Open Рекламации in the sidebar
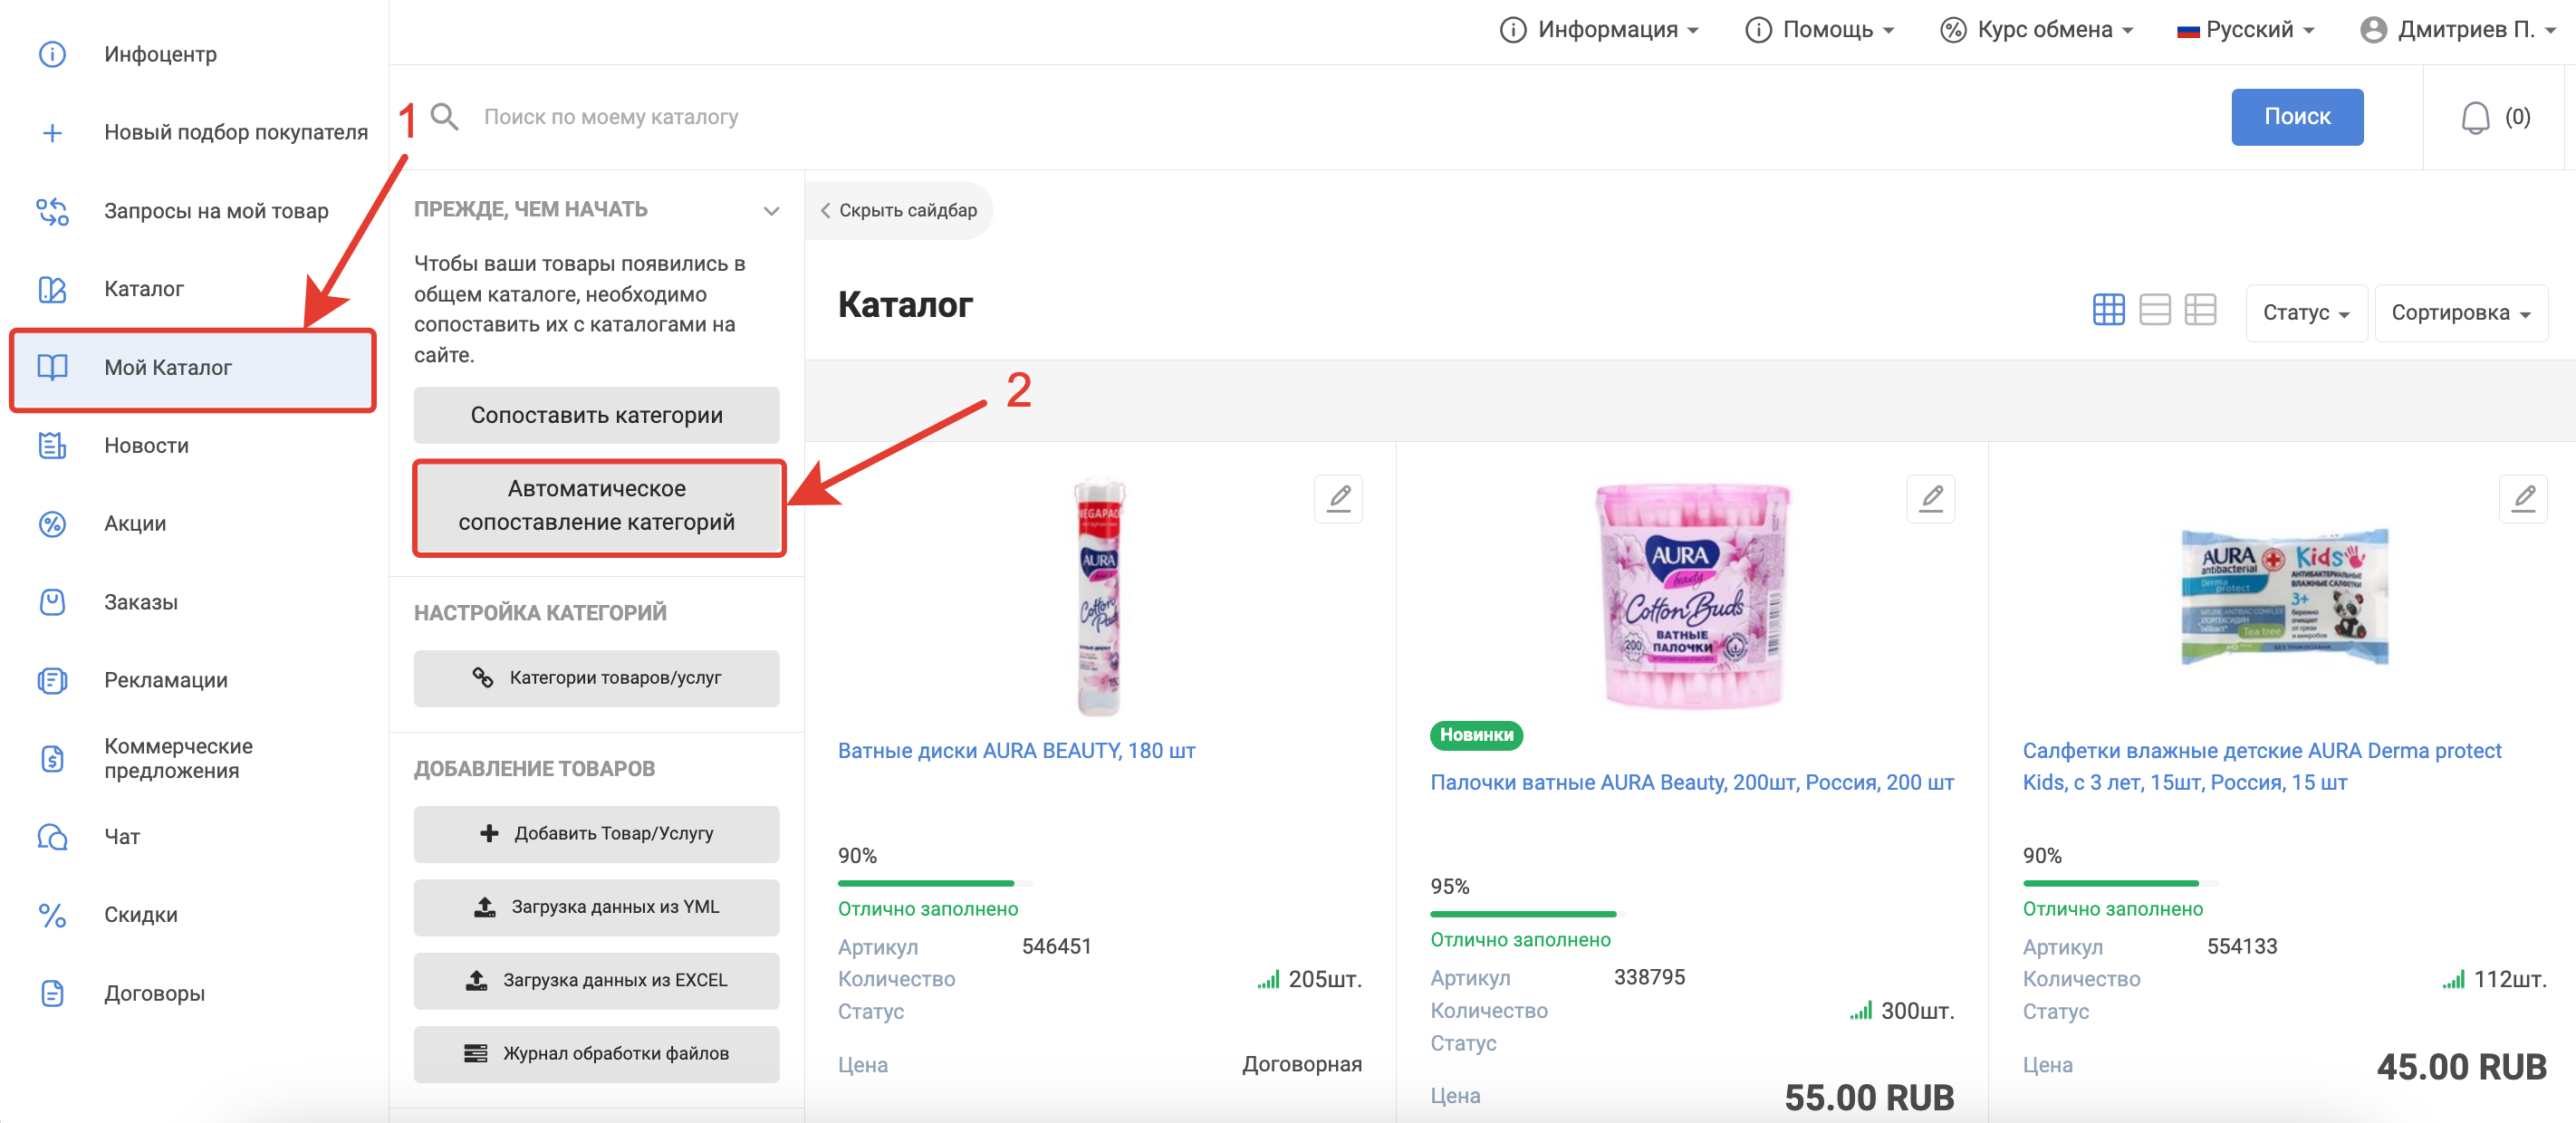2576x1123 pixels. click(x=165, y=680)
